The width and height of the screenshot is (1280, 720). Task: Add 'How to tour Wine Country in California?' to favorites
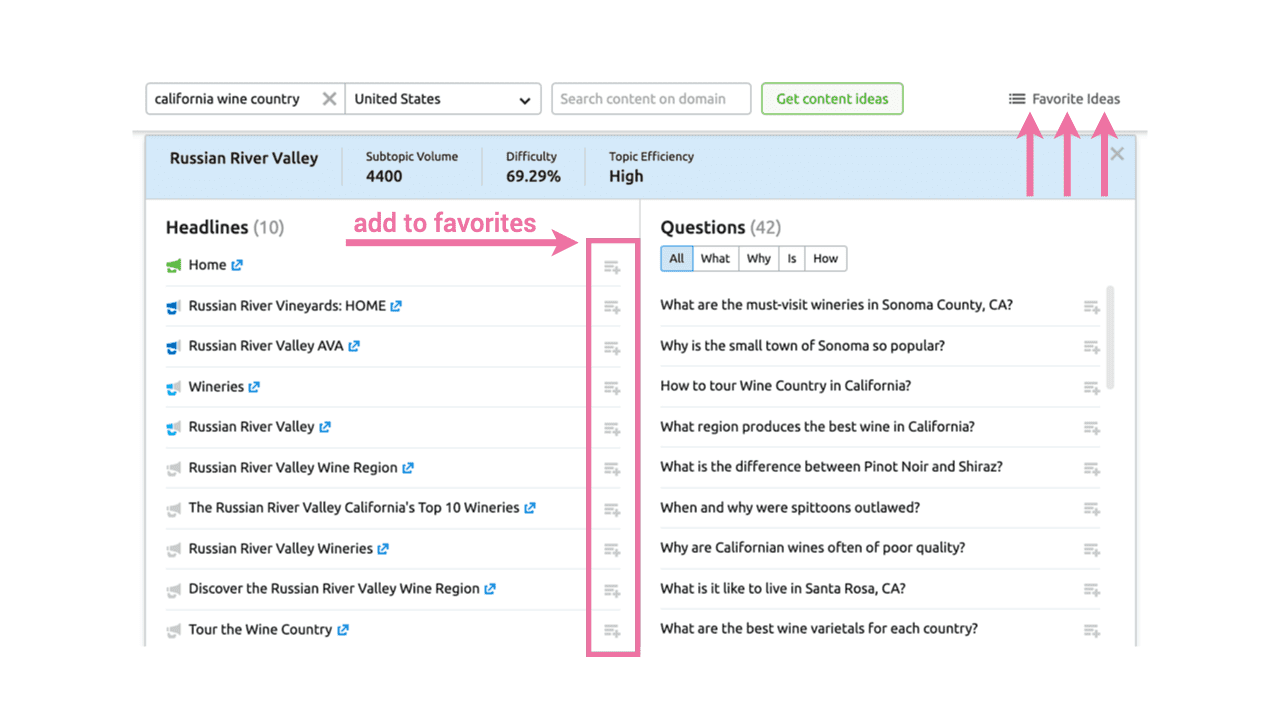click(x=1091, y=386)
